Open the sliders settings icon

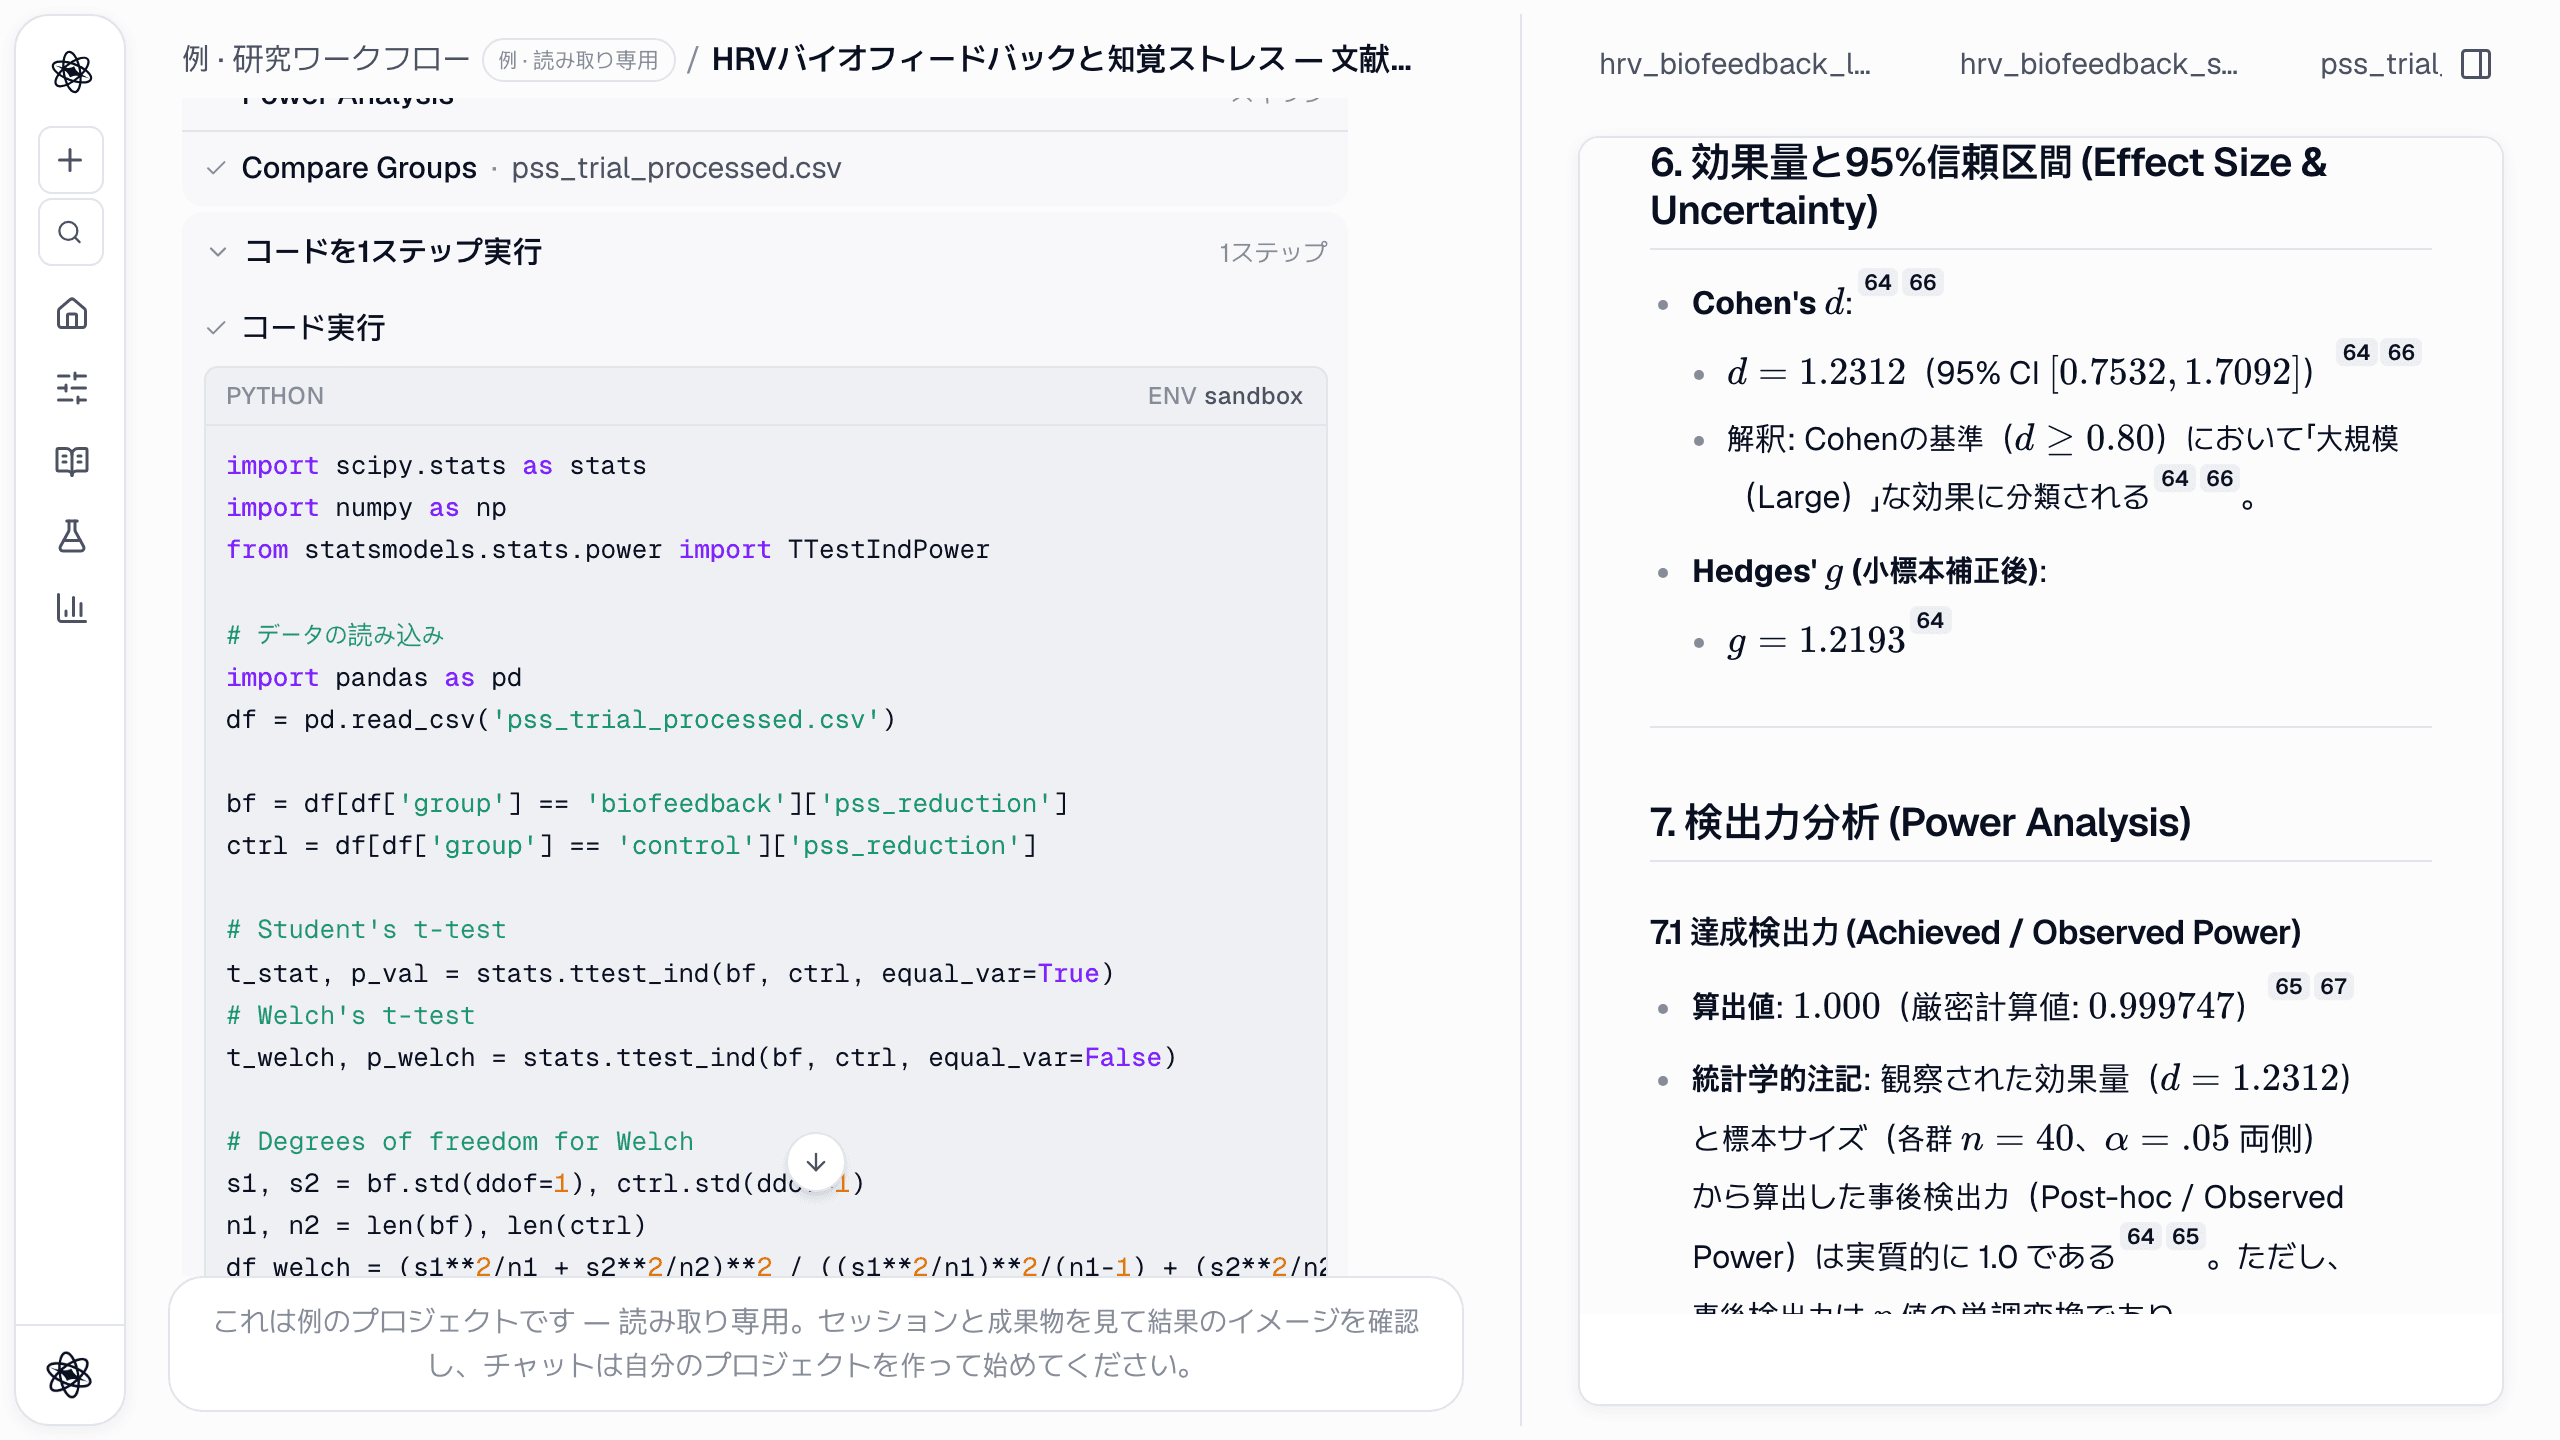[x=71, y=387]
